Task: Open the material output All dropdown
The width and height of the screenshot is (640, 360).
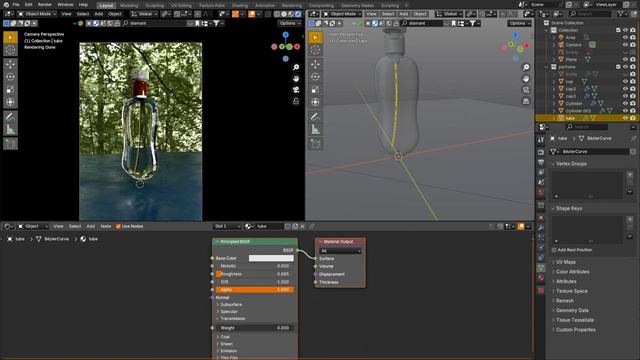Action: point(340,251)
